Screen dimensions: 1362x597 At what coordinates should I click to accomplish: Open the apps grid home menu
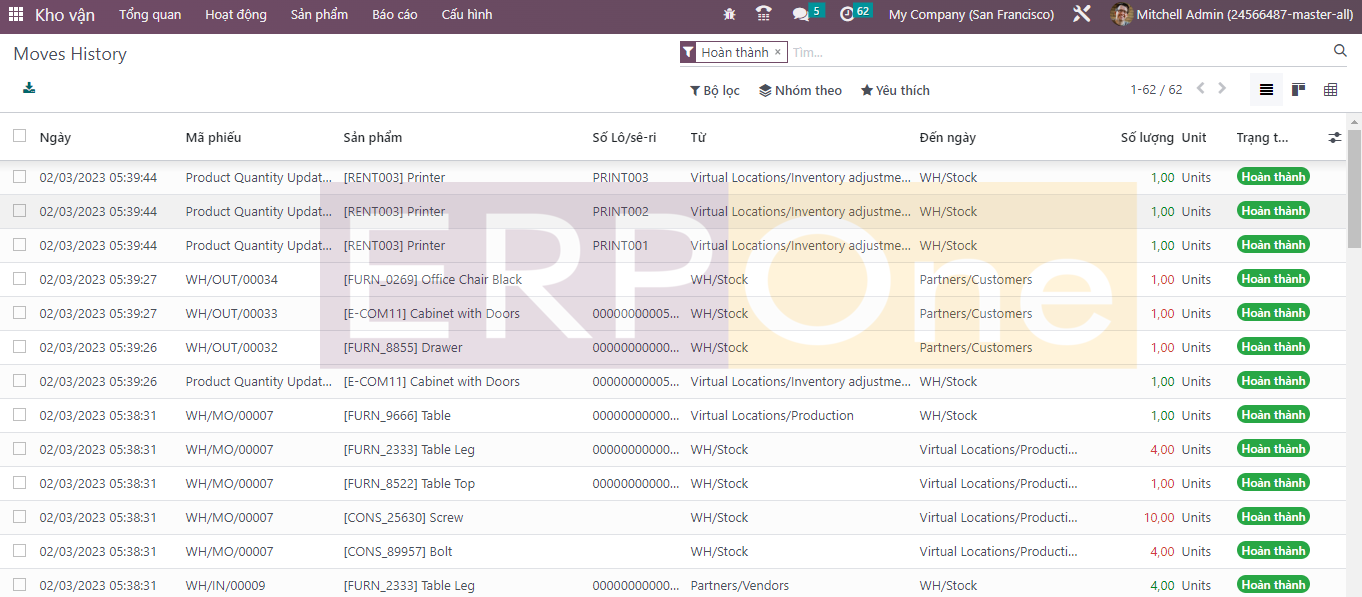click(16, 15)
